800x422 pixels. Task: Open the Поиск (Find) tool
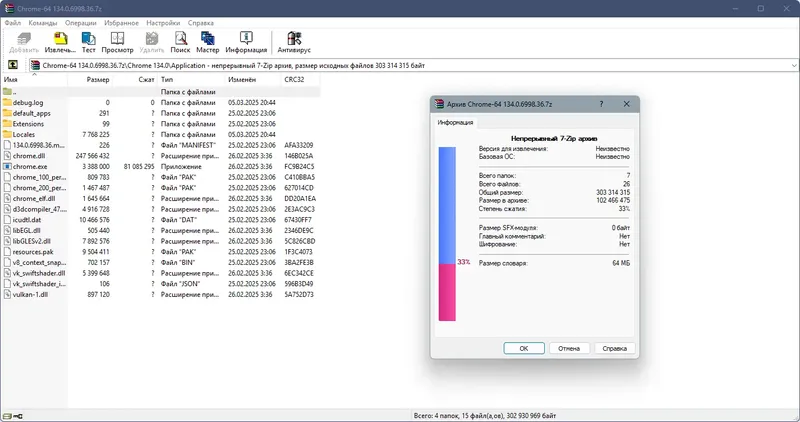[x=180, y=42]
